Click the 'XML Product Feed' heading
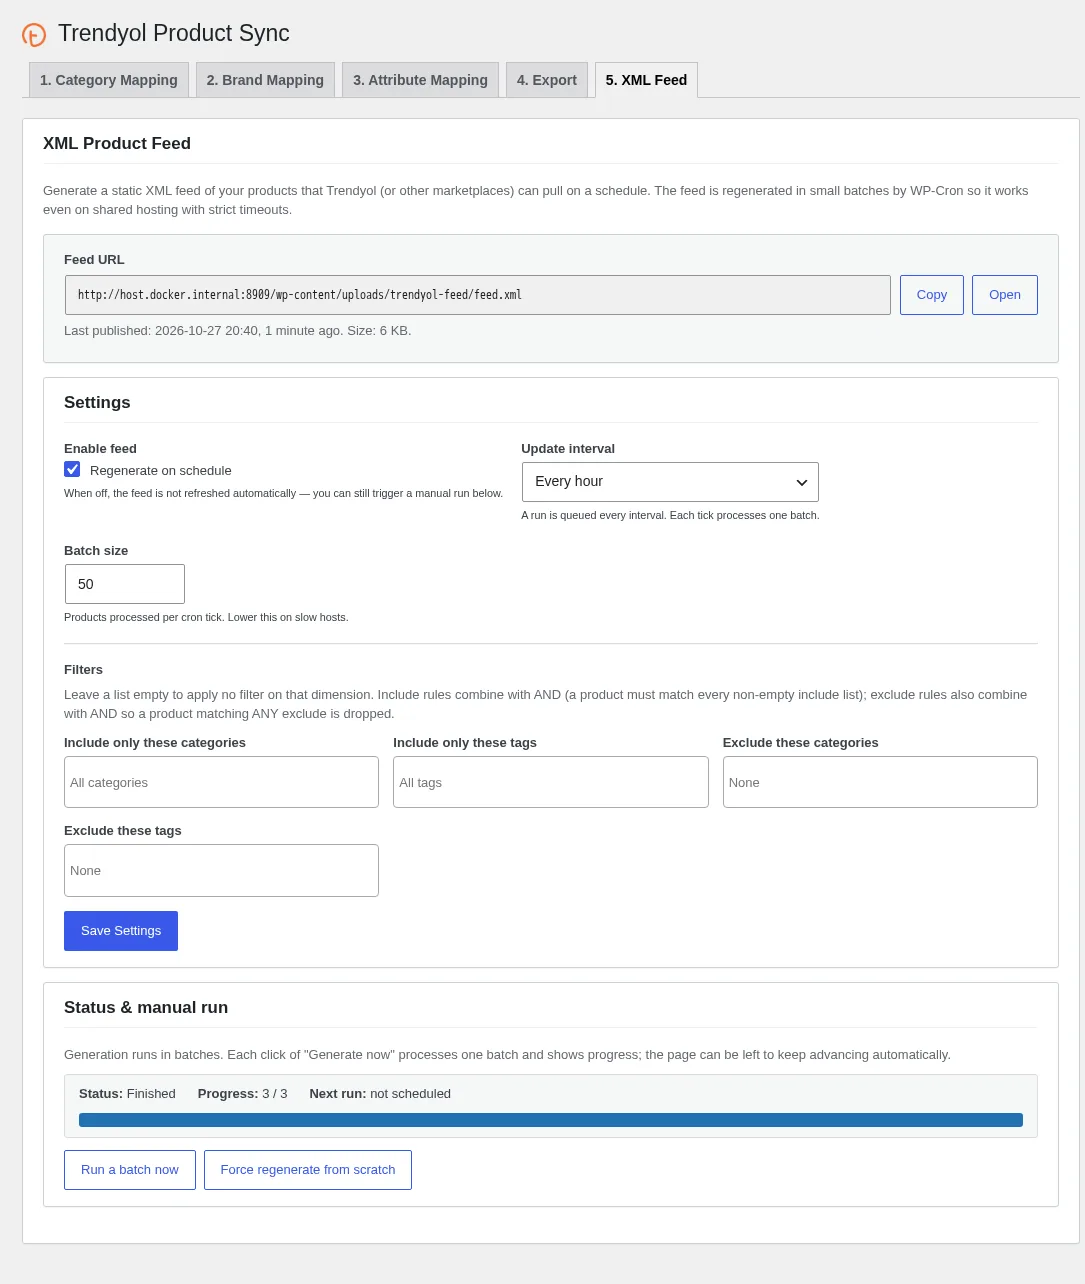The height and width of the screenshot is (1284, 1085). pyautogui.click(x=117, y=144)
